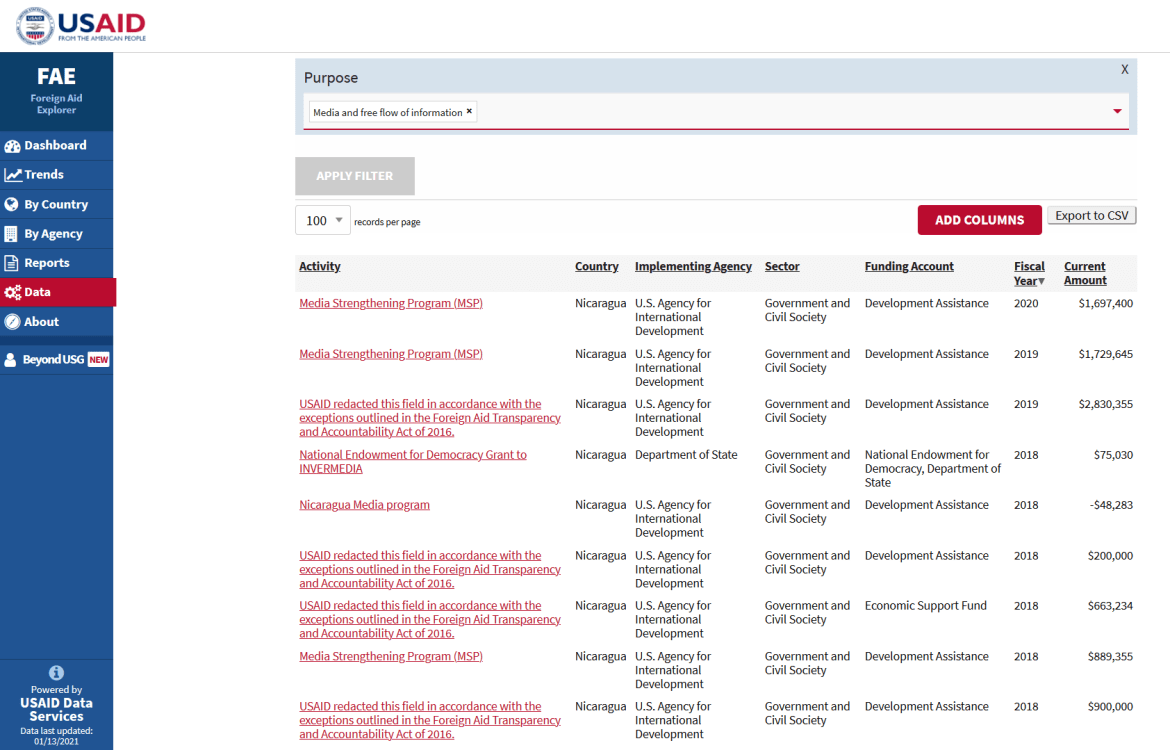Screen dimensions: 1170x750
Task: Sort by Current Amount column header
Action: pyautogui.click(x=1085, y=273)
